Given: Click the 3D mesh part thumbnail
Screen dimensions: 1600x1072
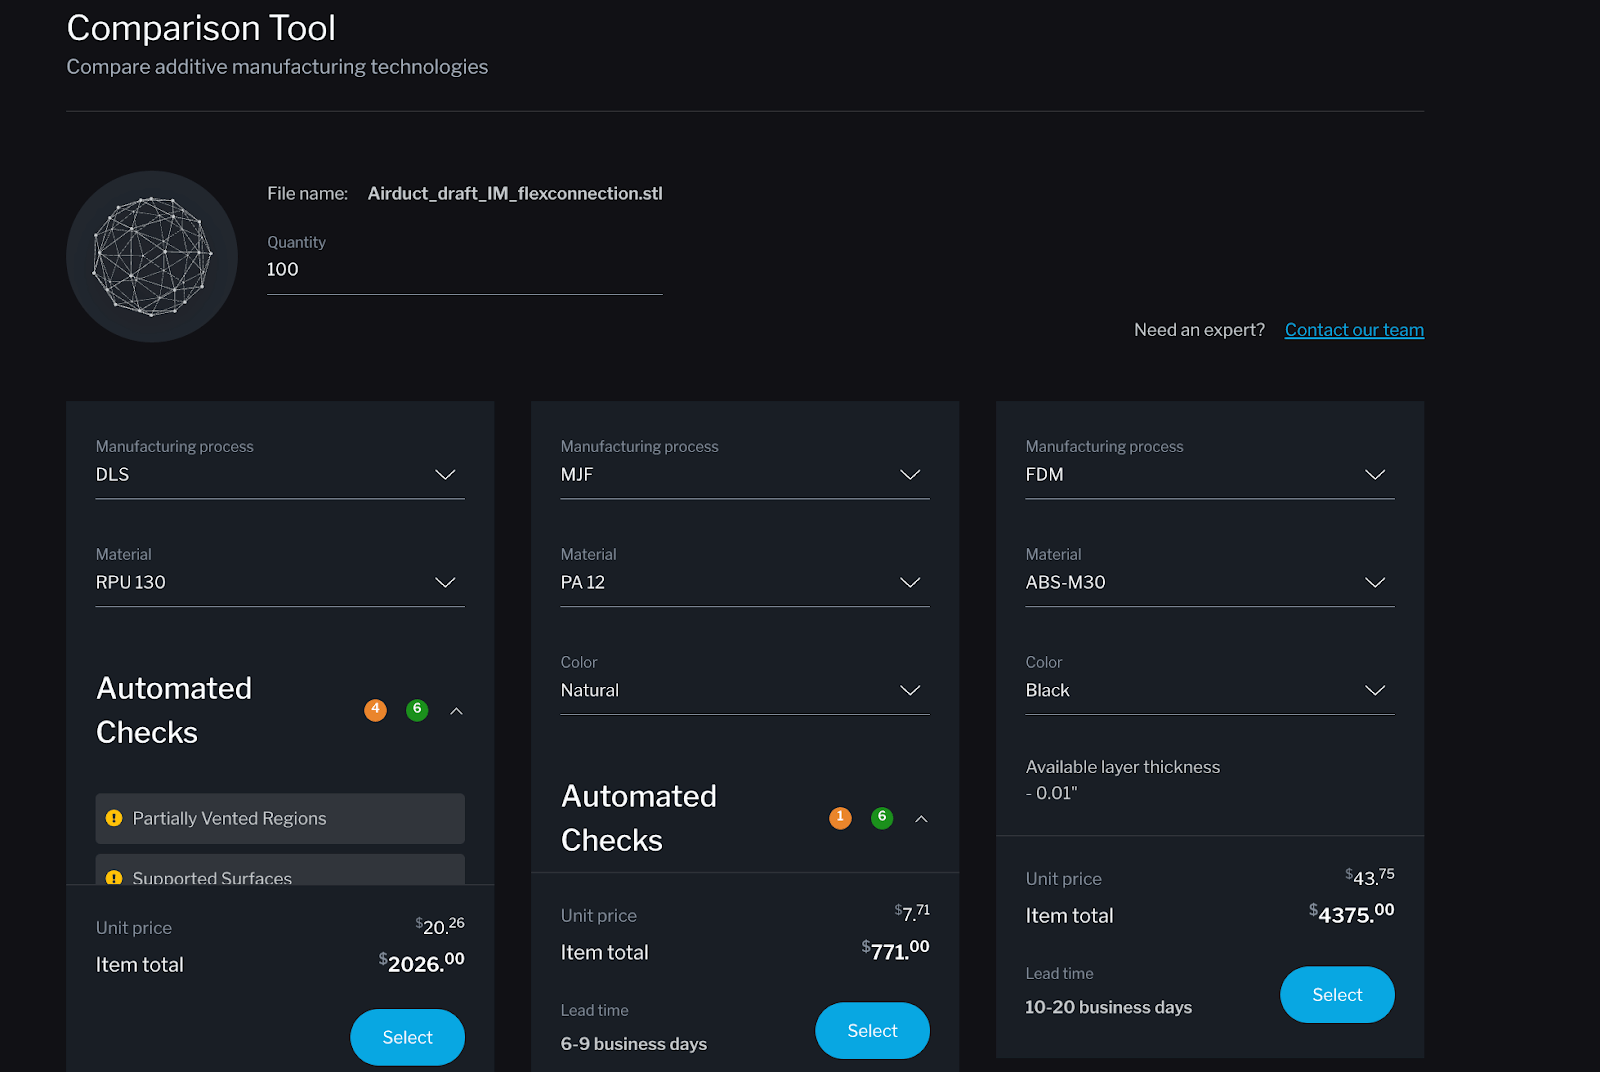Looking at the screenshot, I should click(152, 257).
